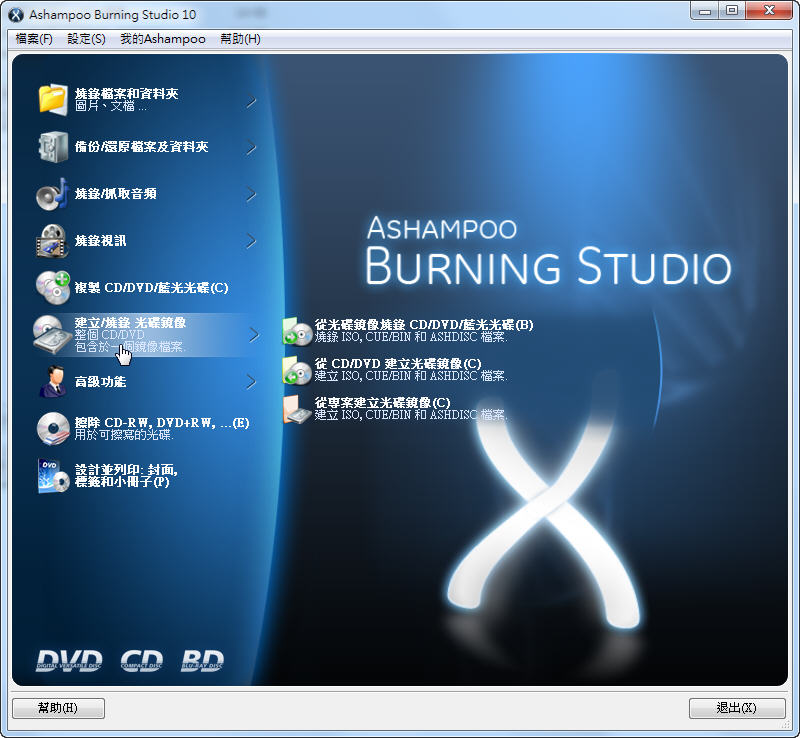Click the 燒錄視訊 label
This screenshot has height=738, width=800.
(100, 240)
